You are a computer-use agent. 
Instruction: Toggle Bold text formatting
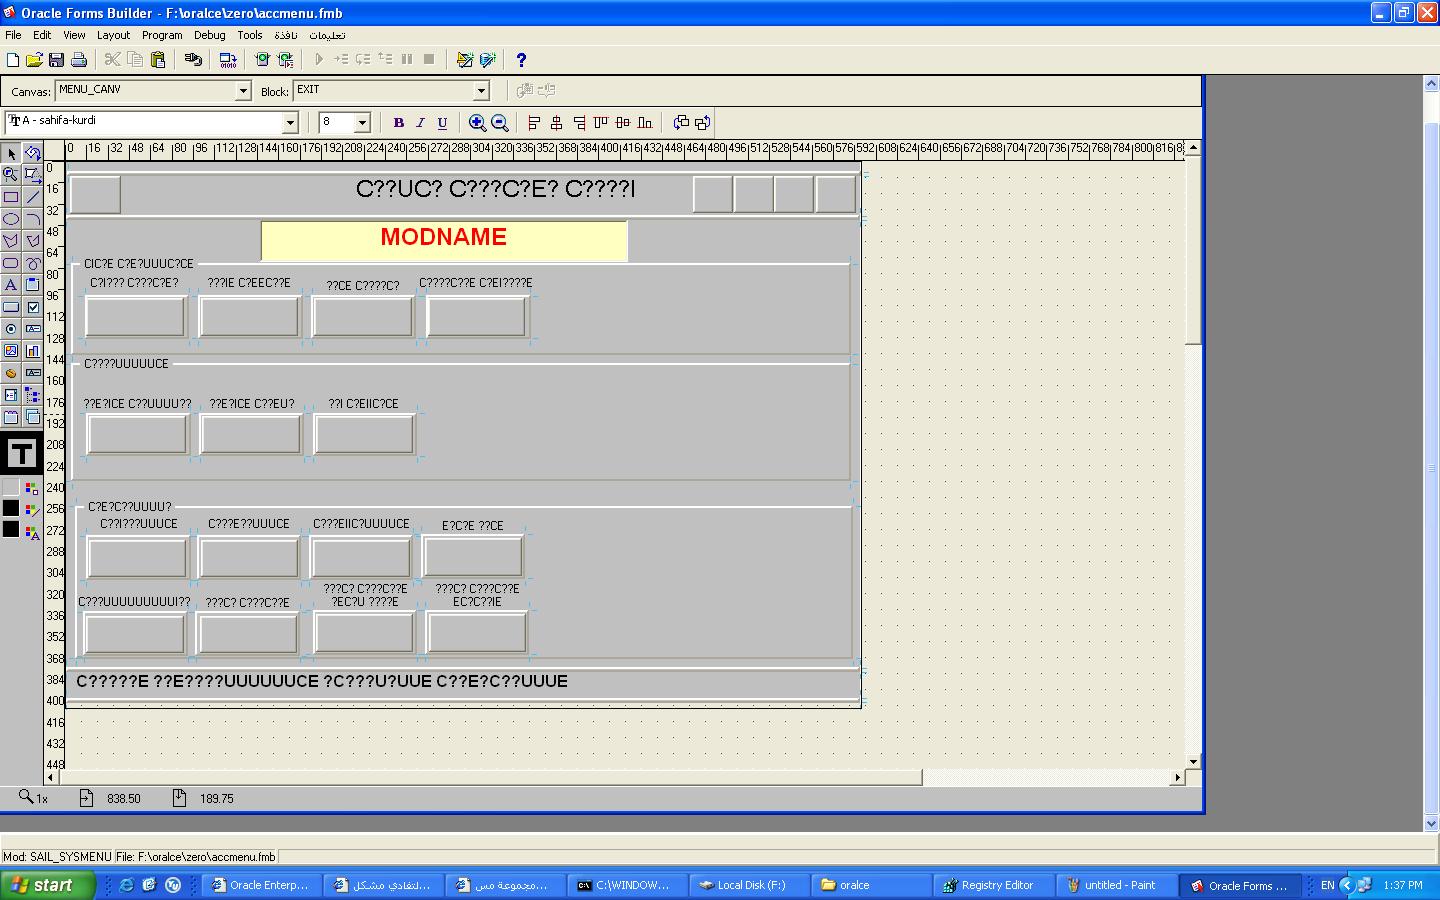(x=398, y=123)
